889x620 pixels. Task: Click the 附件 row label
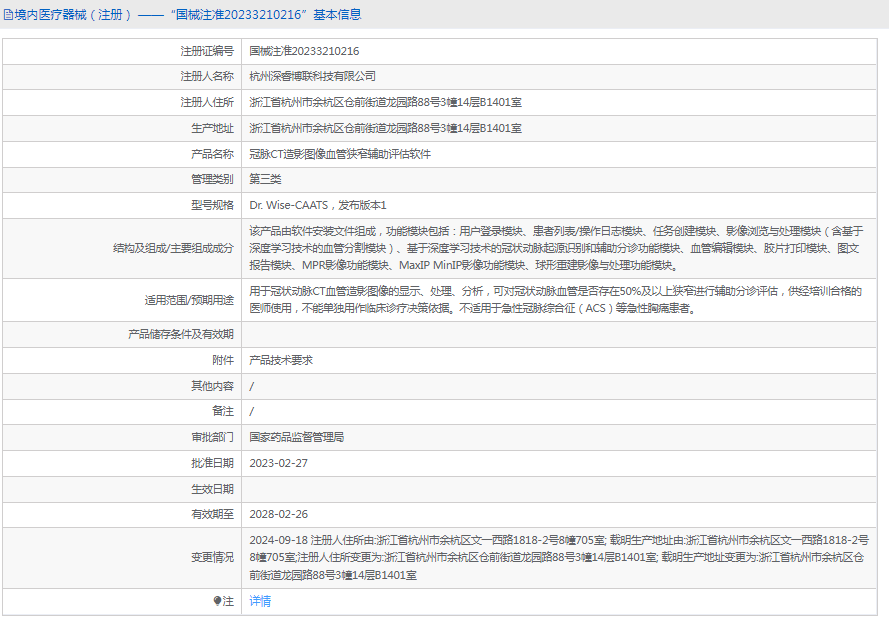[x=223, y=360]
